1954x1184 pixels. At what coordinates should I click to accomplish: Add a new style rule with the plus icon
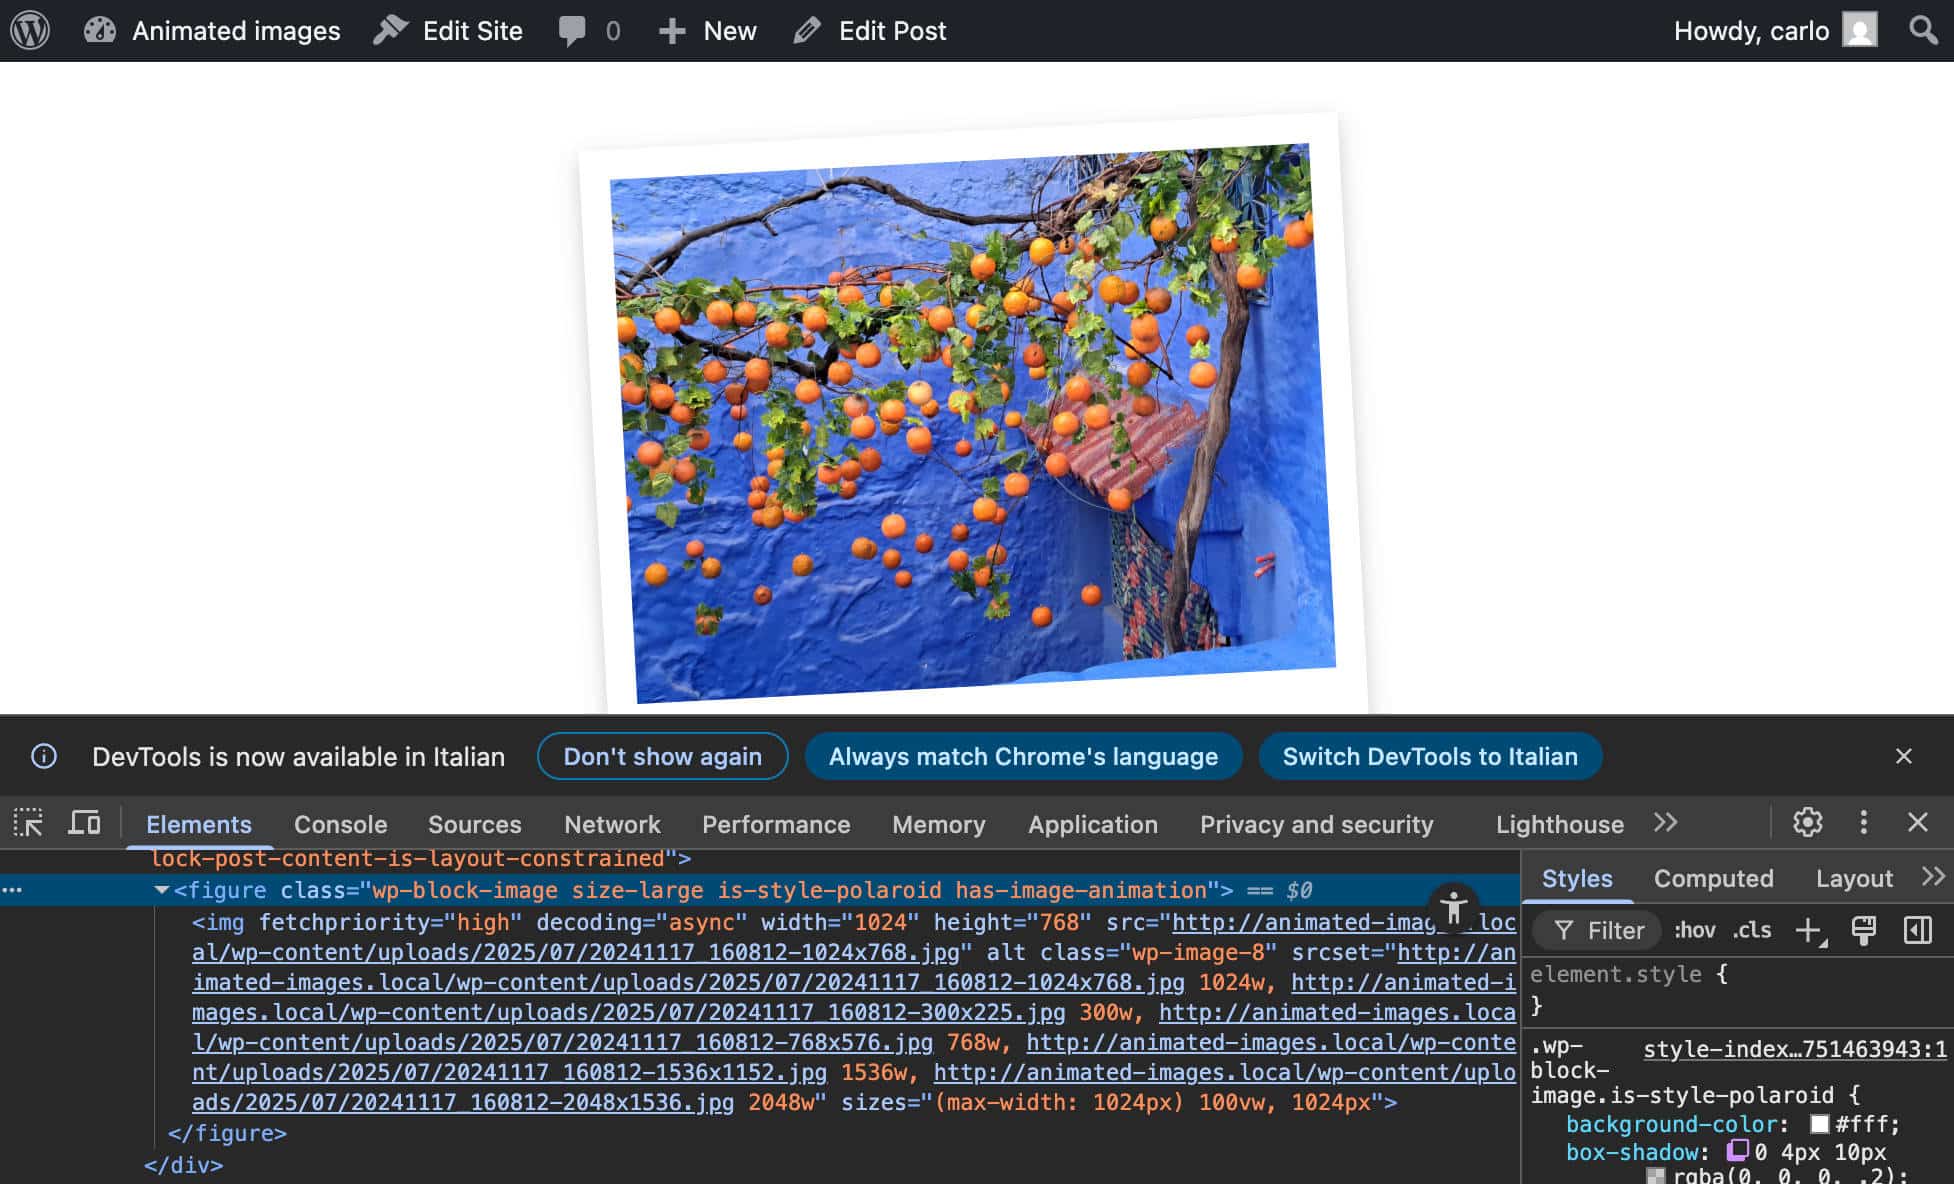1807,930
